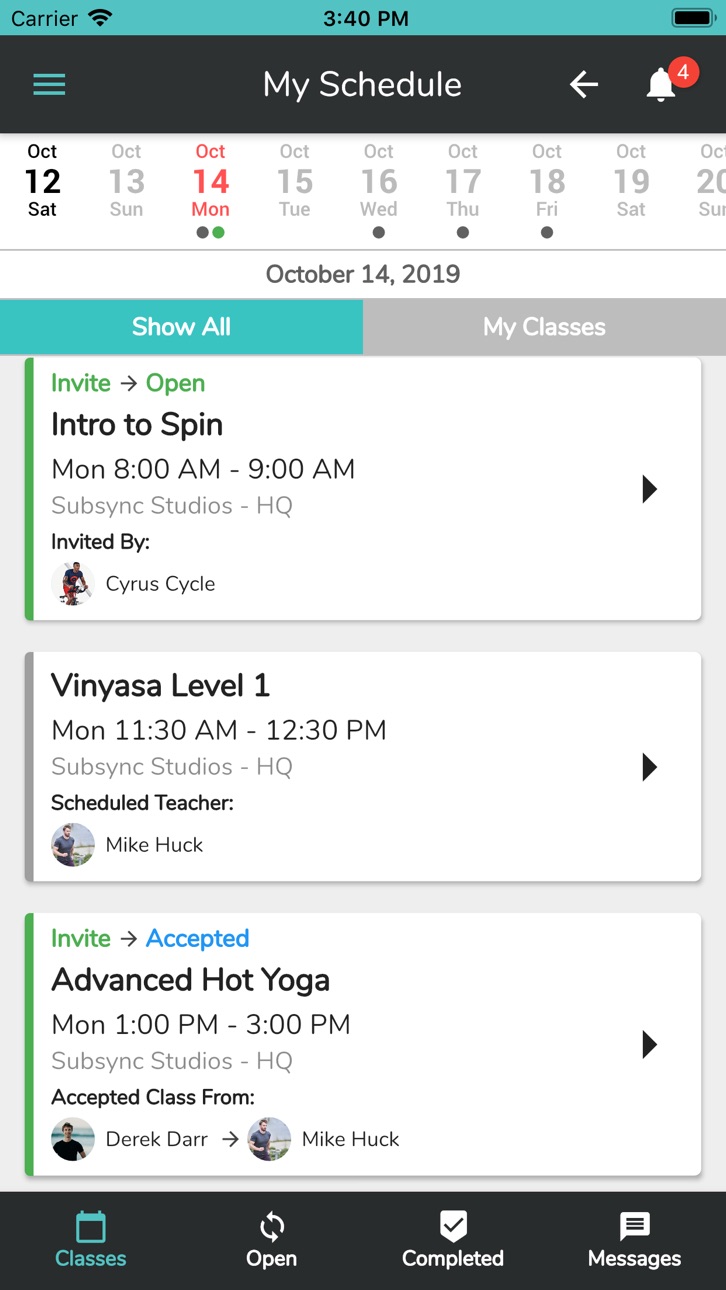Switch to the Show All filter
The image size is (726, 1290).
(181, 327)
